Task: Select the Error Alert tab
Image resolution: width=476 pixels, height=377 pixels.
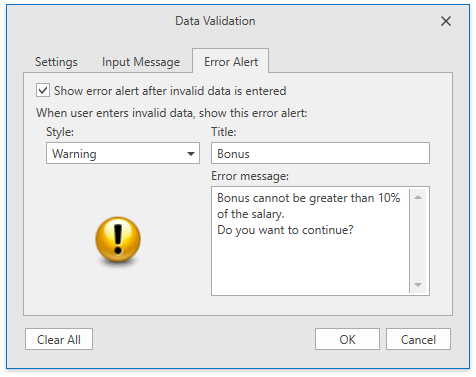Action: 231,62
